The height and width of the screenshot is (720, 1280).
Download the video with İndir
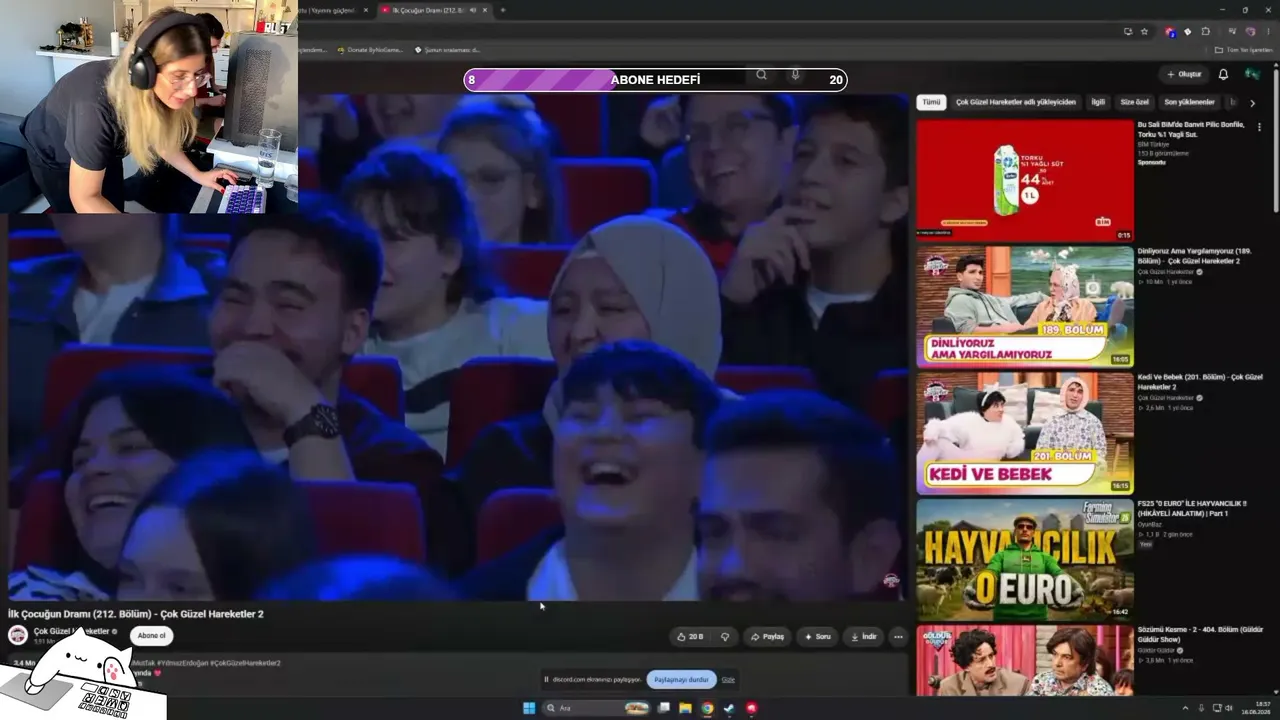863,636
